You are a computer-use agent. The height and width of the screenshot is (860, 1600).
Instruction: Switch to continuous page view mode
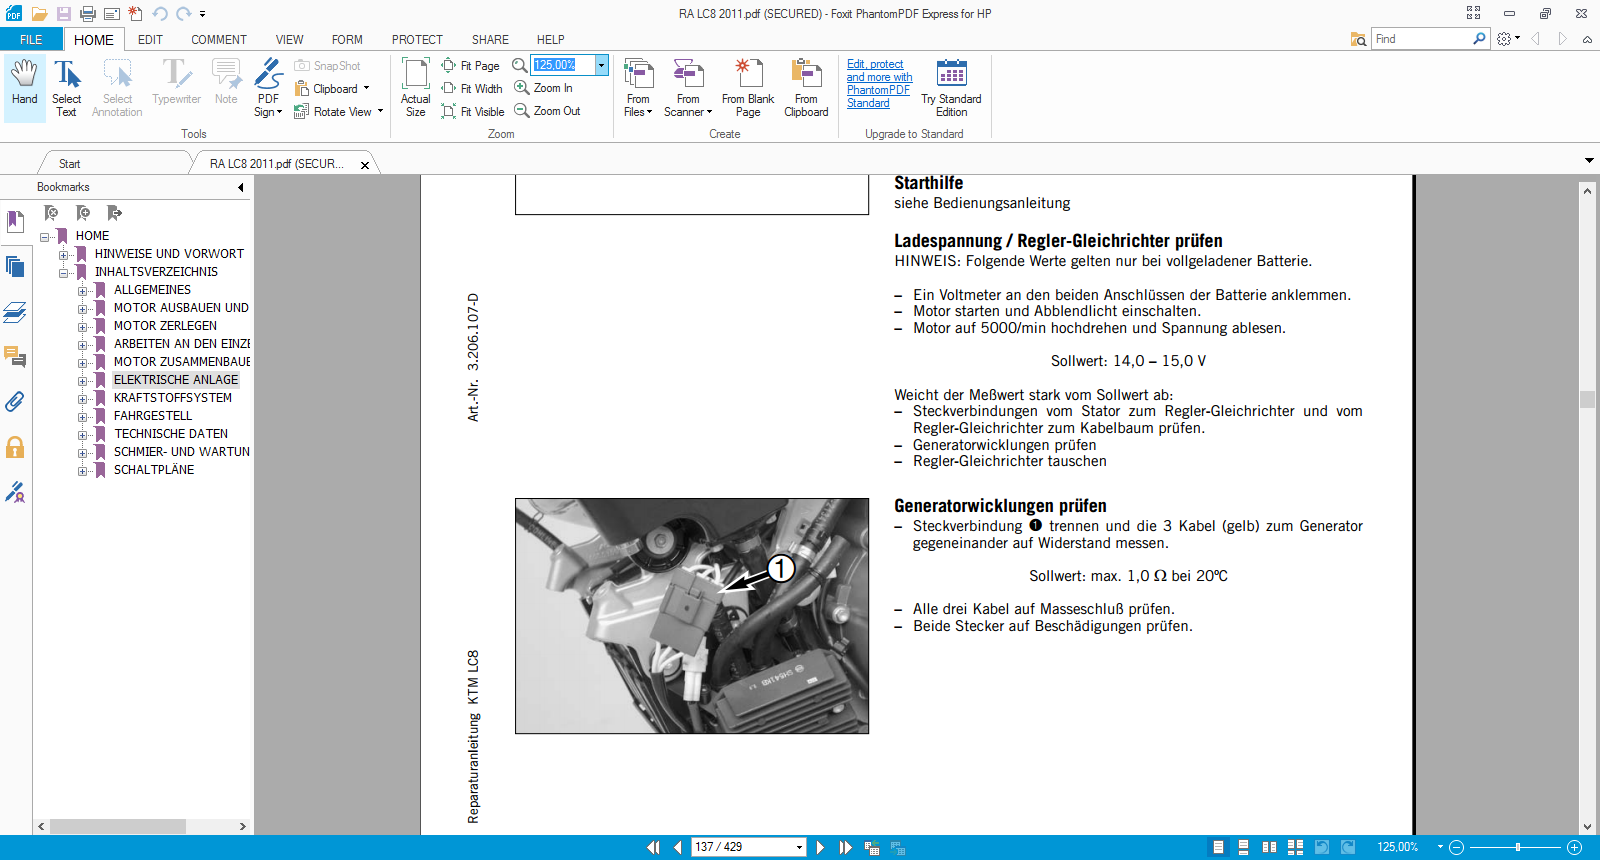pos(1243,847)
